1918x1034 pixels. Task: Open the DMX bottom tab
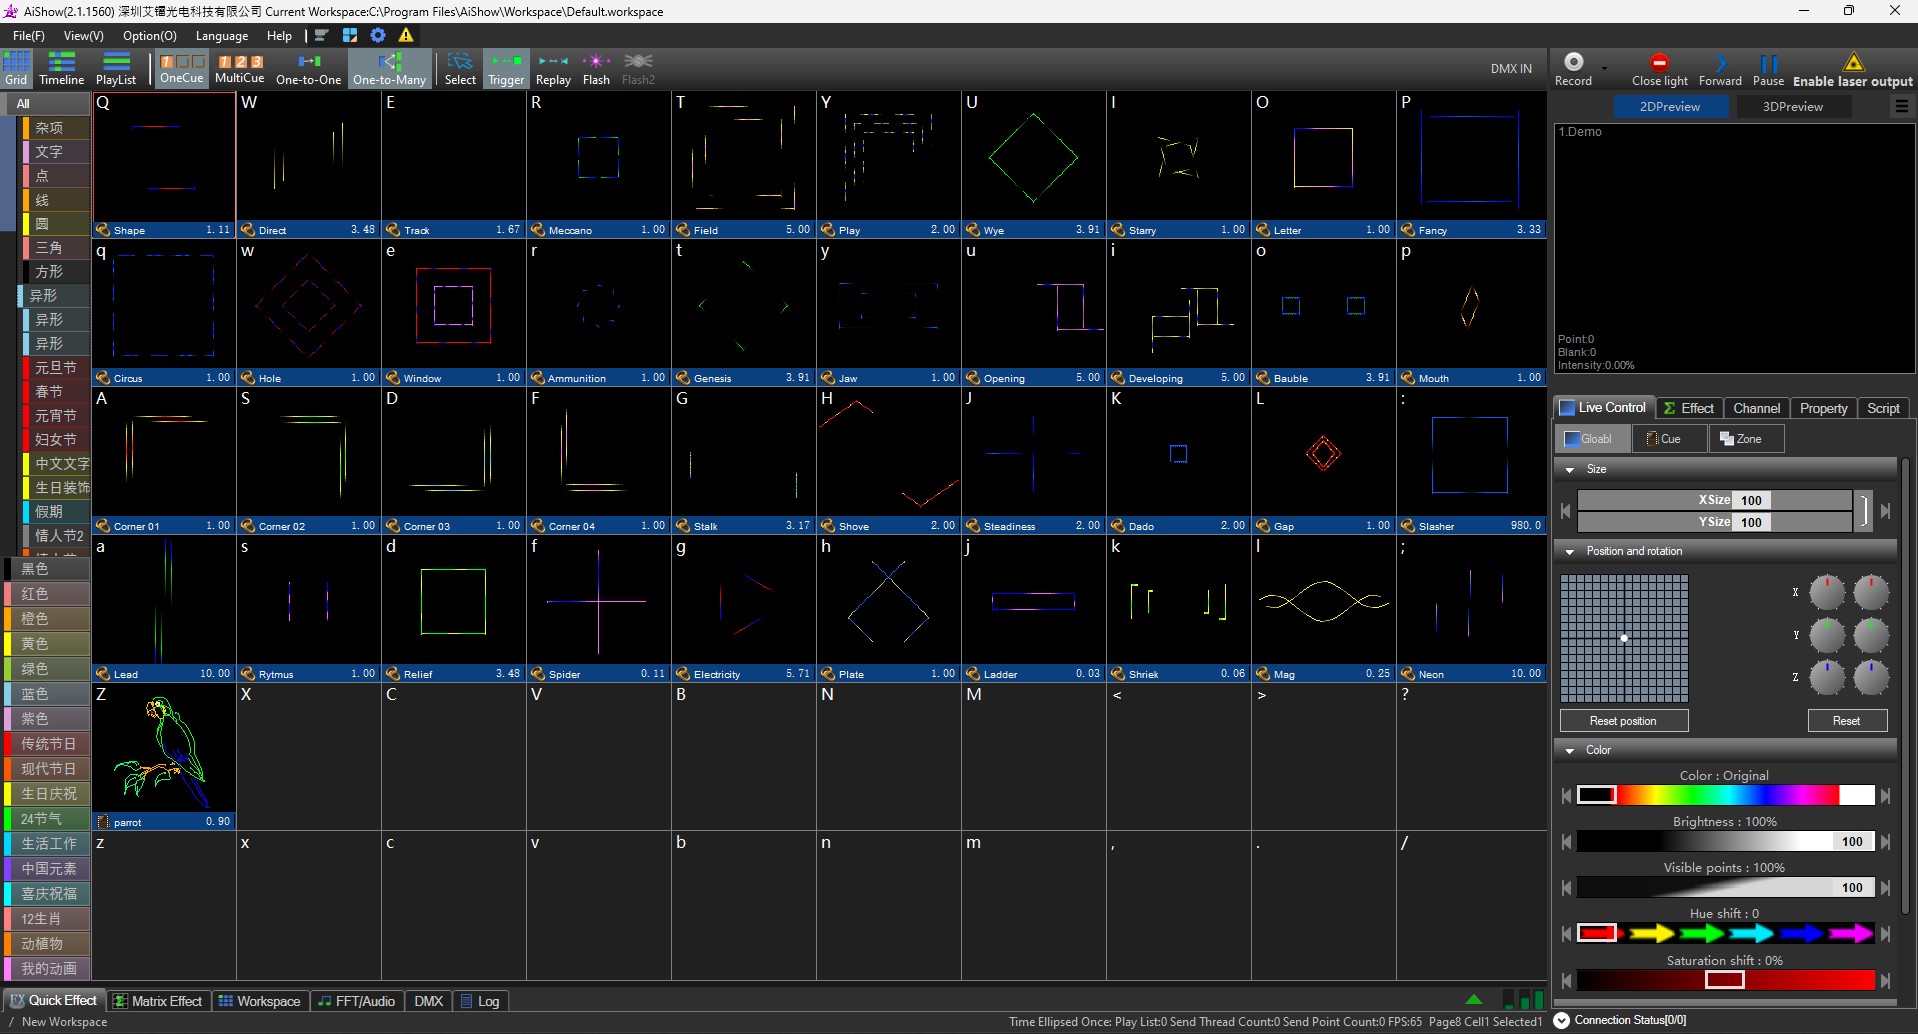coord(428,1001)
